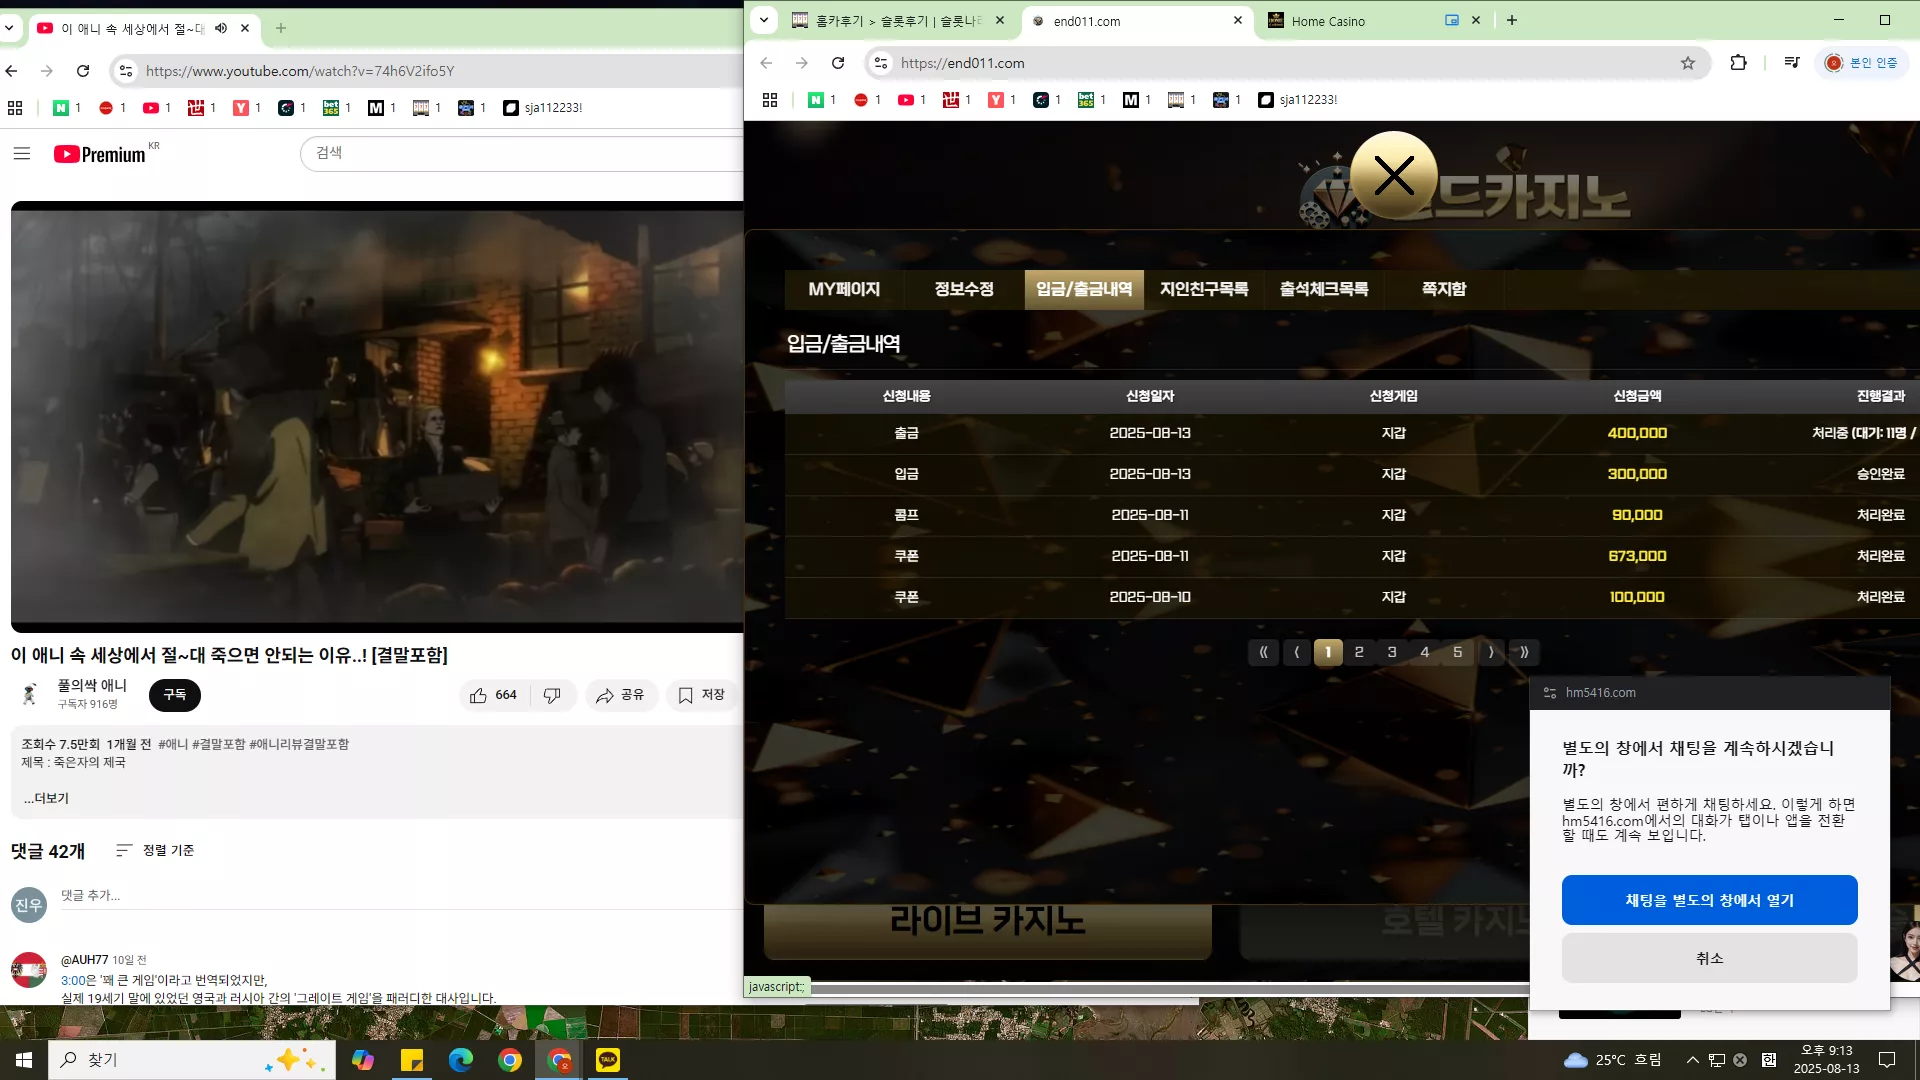Click the 400,000 withdrawal amount

click(1637, 433)
